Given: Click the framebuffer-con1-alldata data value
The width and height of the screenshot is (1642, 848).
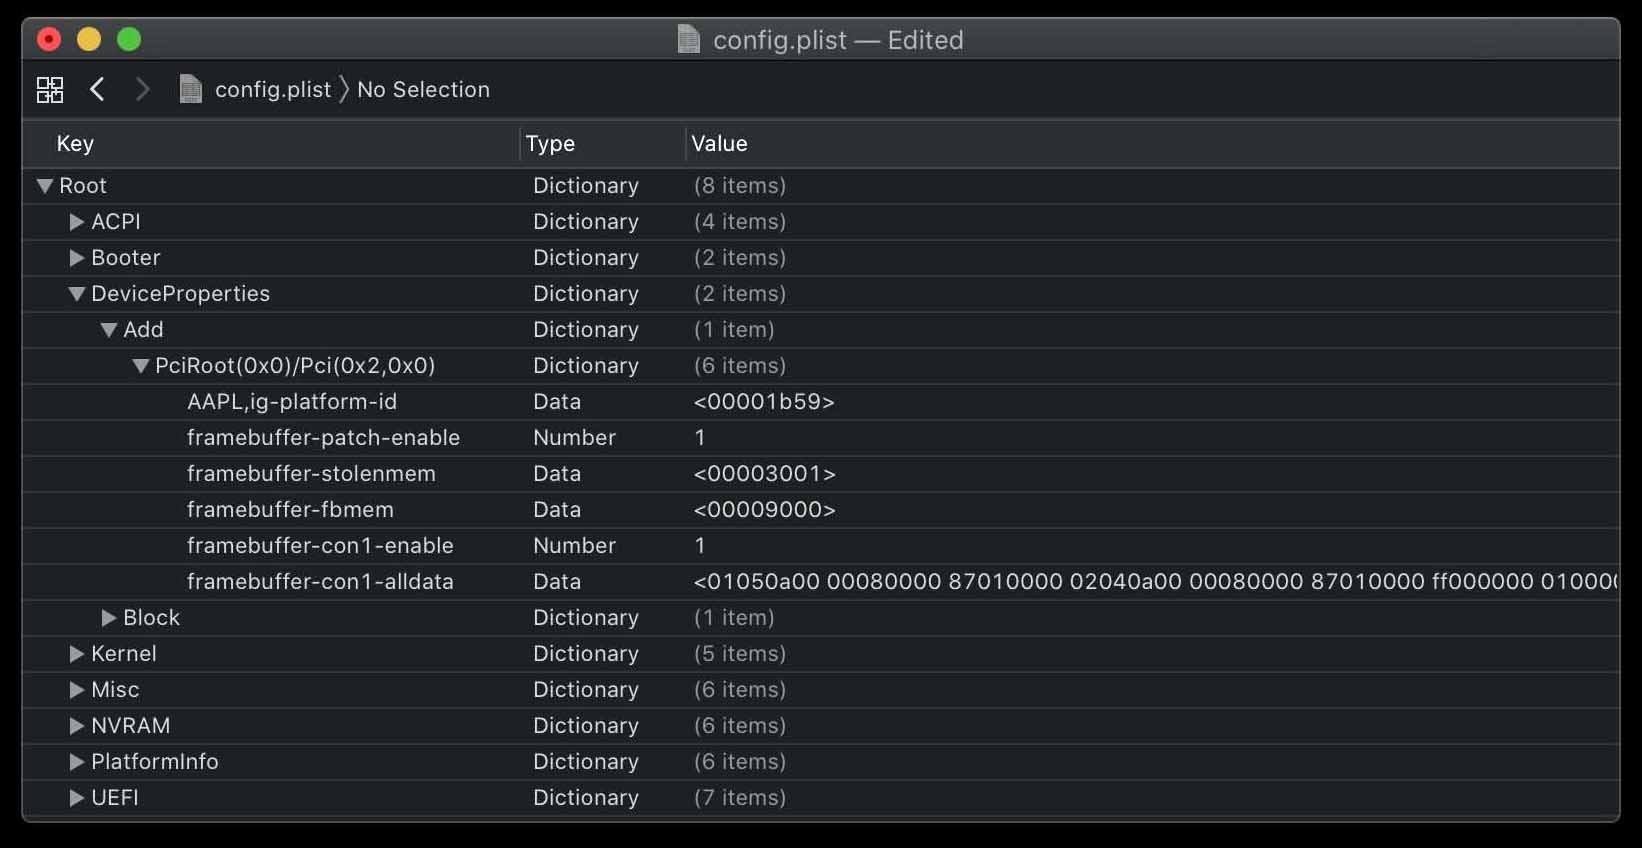Looking at the screenshot, I should click(x=1155, y=582).
